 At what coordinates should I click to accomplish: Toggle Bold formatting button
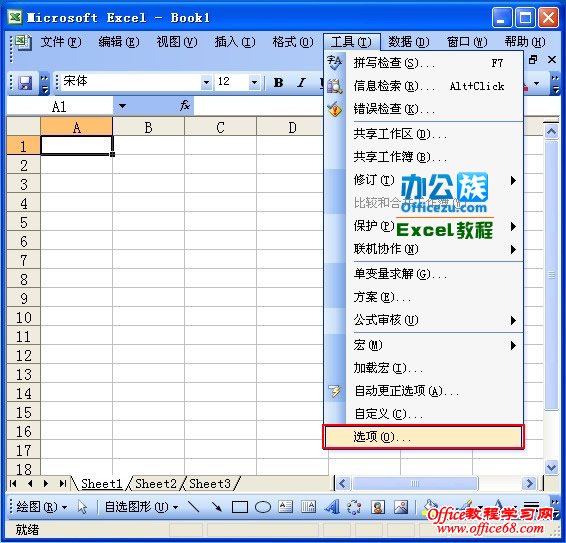pos(278,83)
